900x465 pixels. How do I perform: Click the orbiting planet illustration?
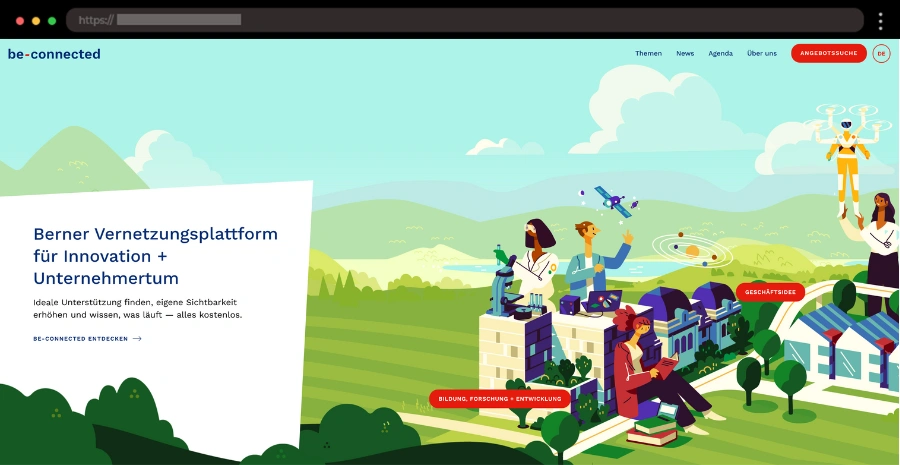690,249
